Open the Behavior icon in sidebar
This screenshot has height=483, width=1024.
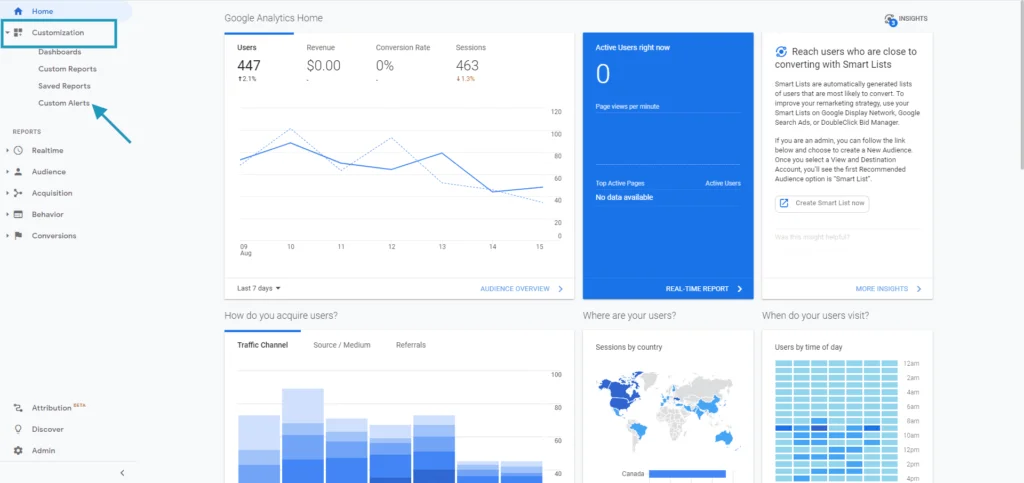(x=18, y=214)
